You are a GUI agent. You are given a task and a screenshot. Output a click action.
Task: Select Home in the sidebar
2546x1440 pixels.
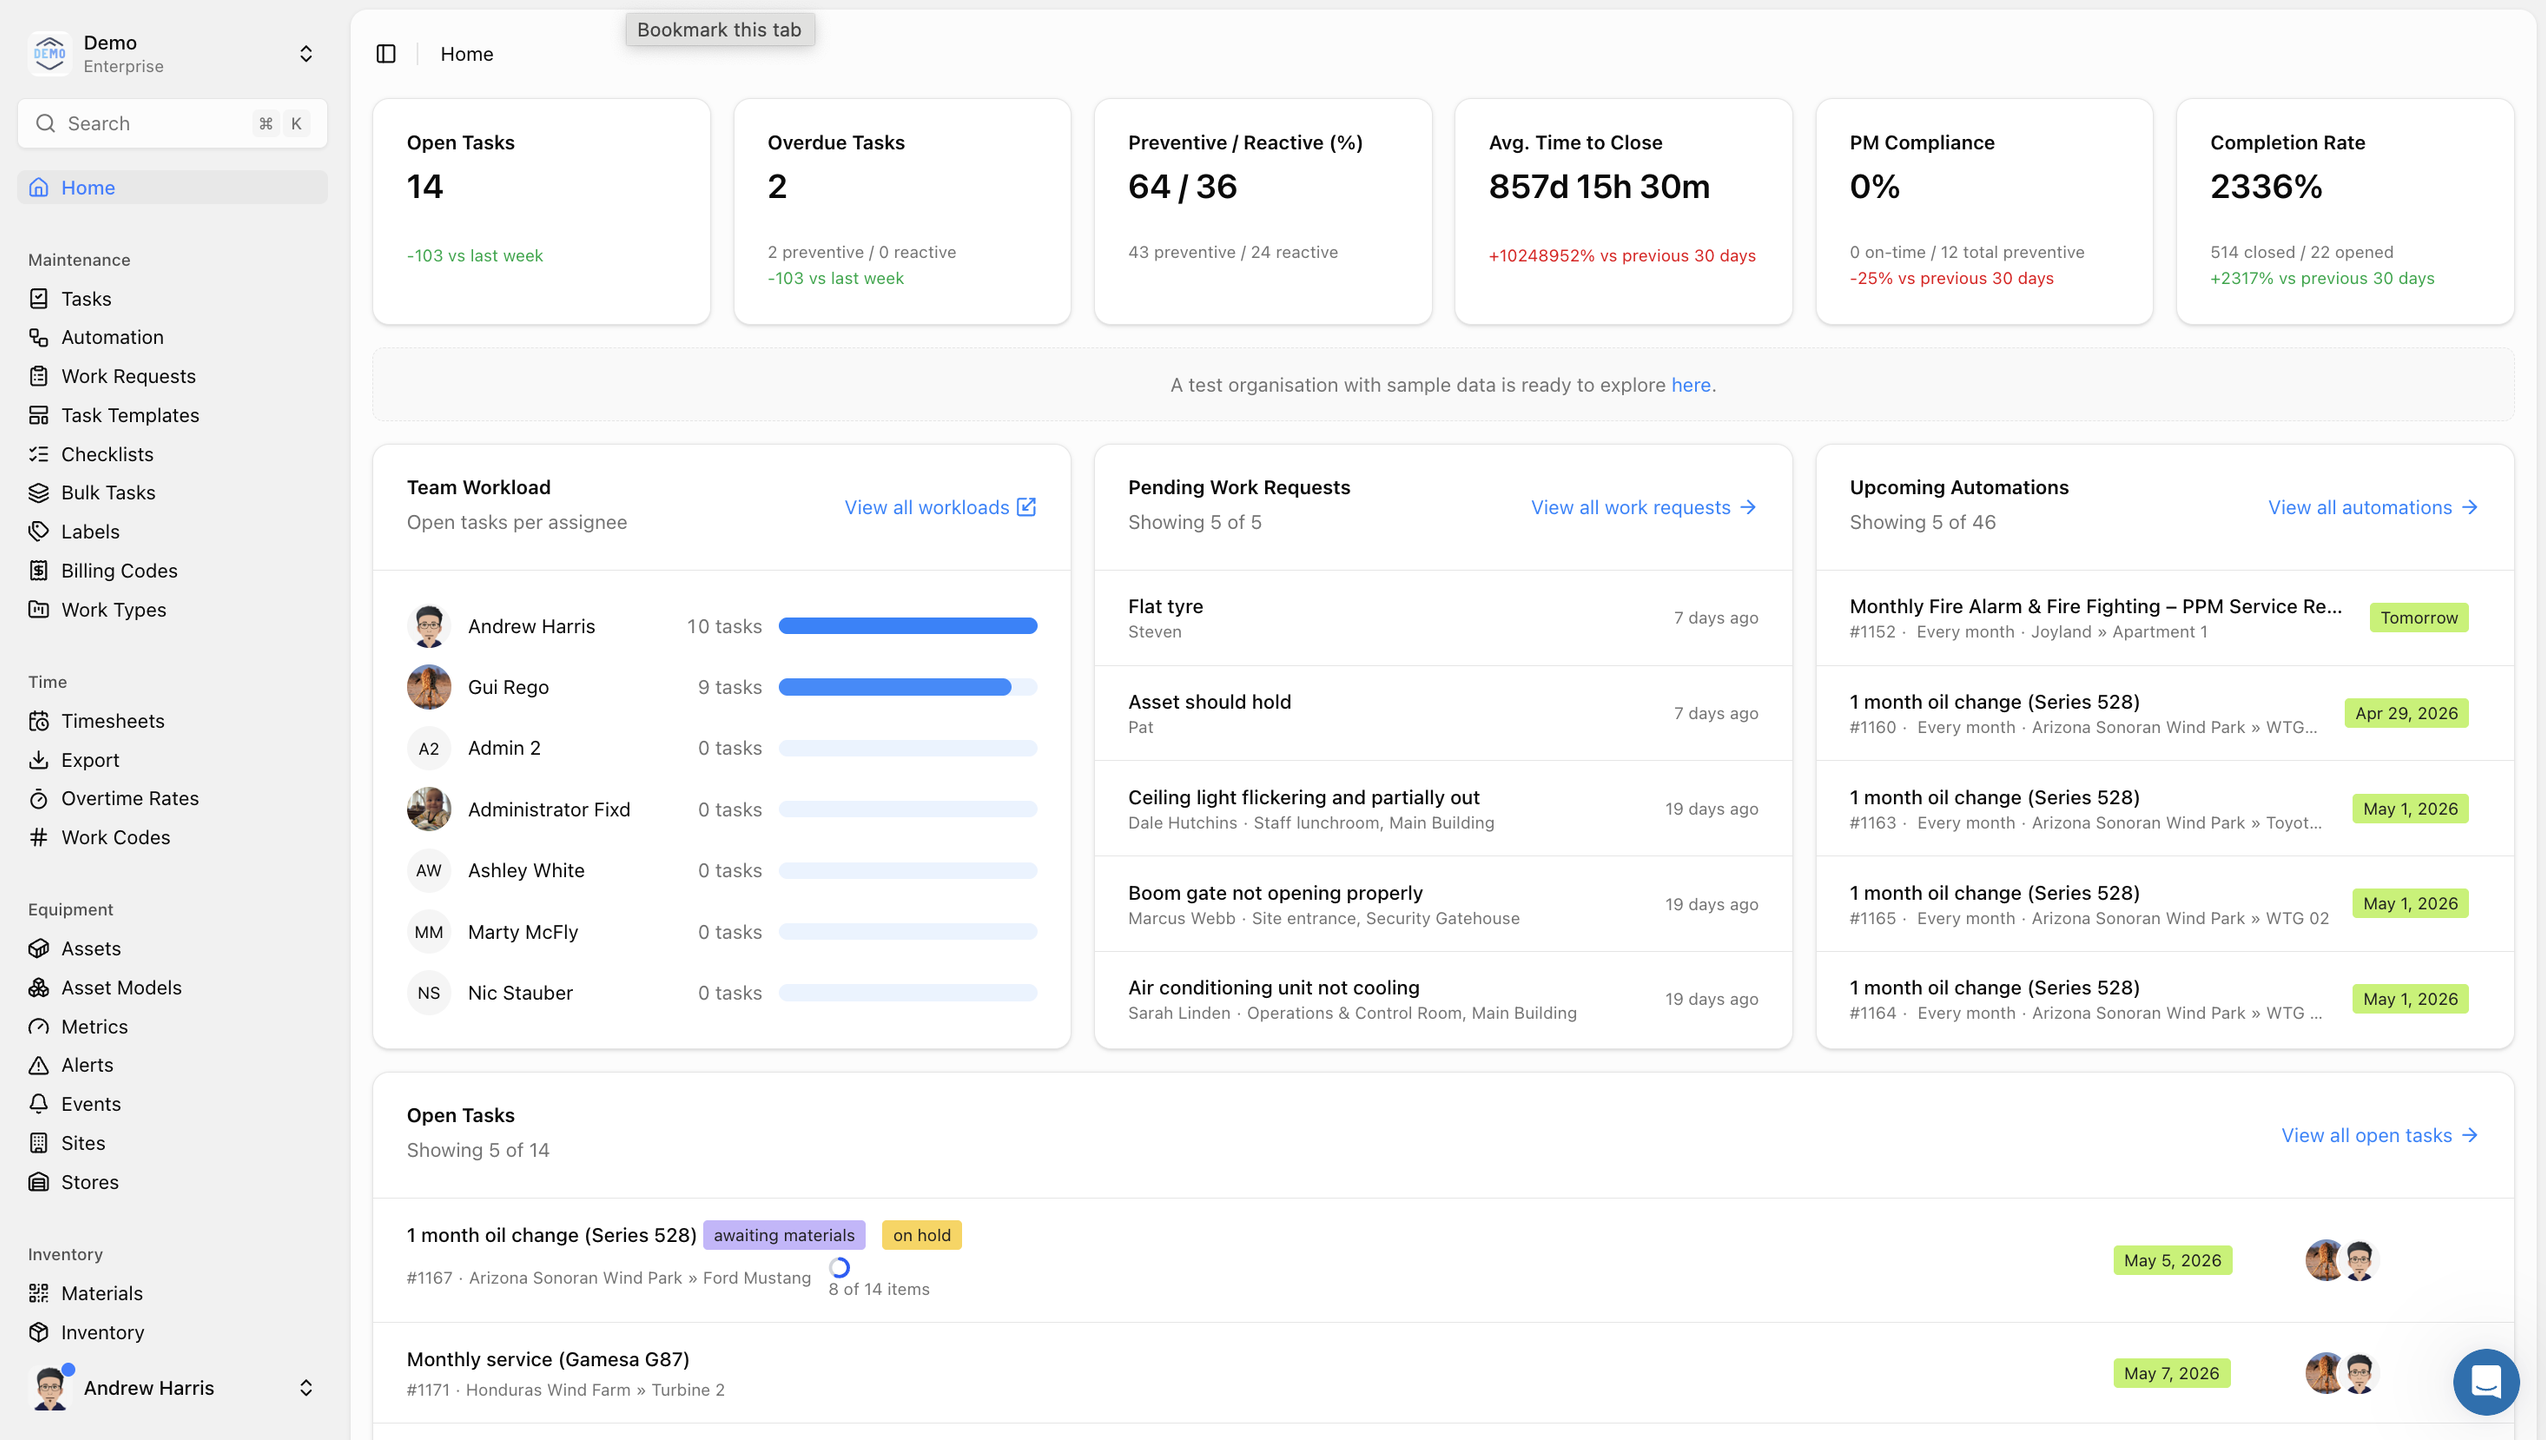(x=88, y=188)
